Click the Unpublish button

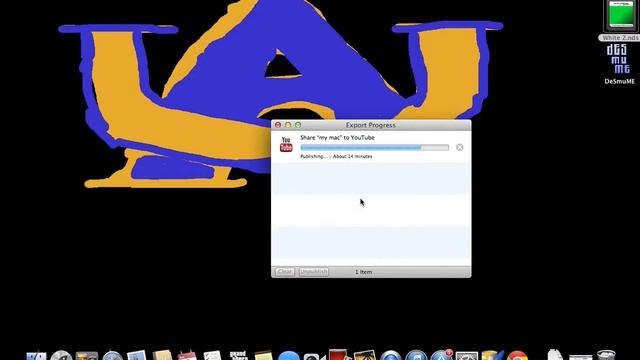tap(313, 272)
